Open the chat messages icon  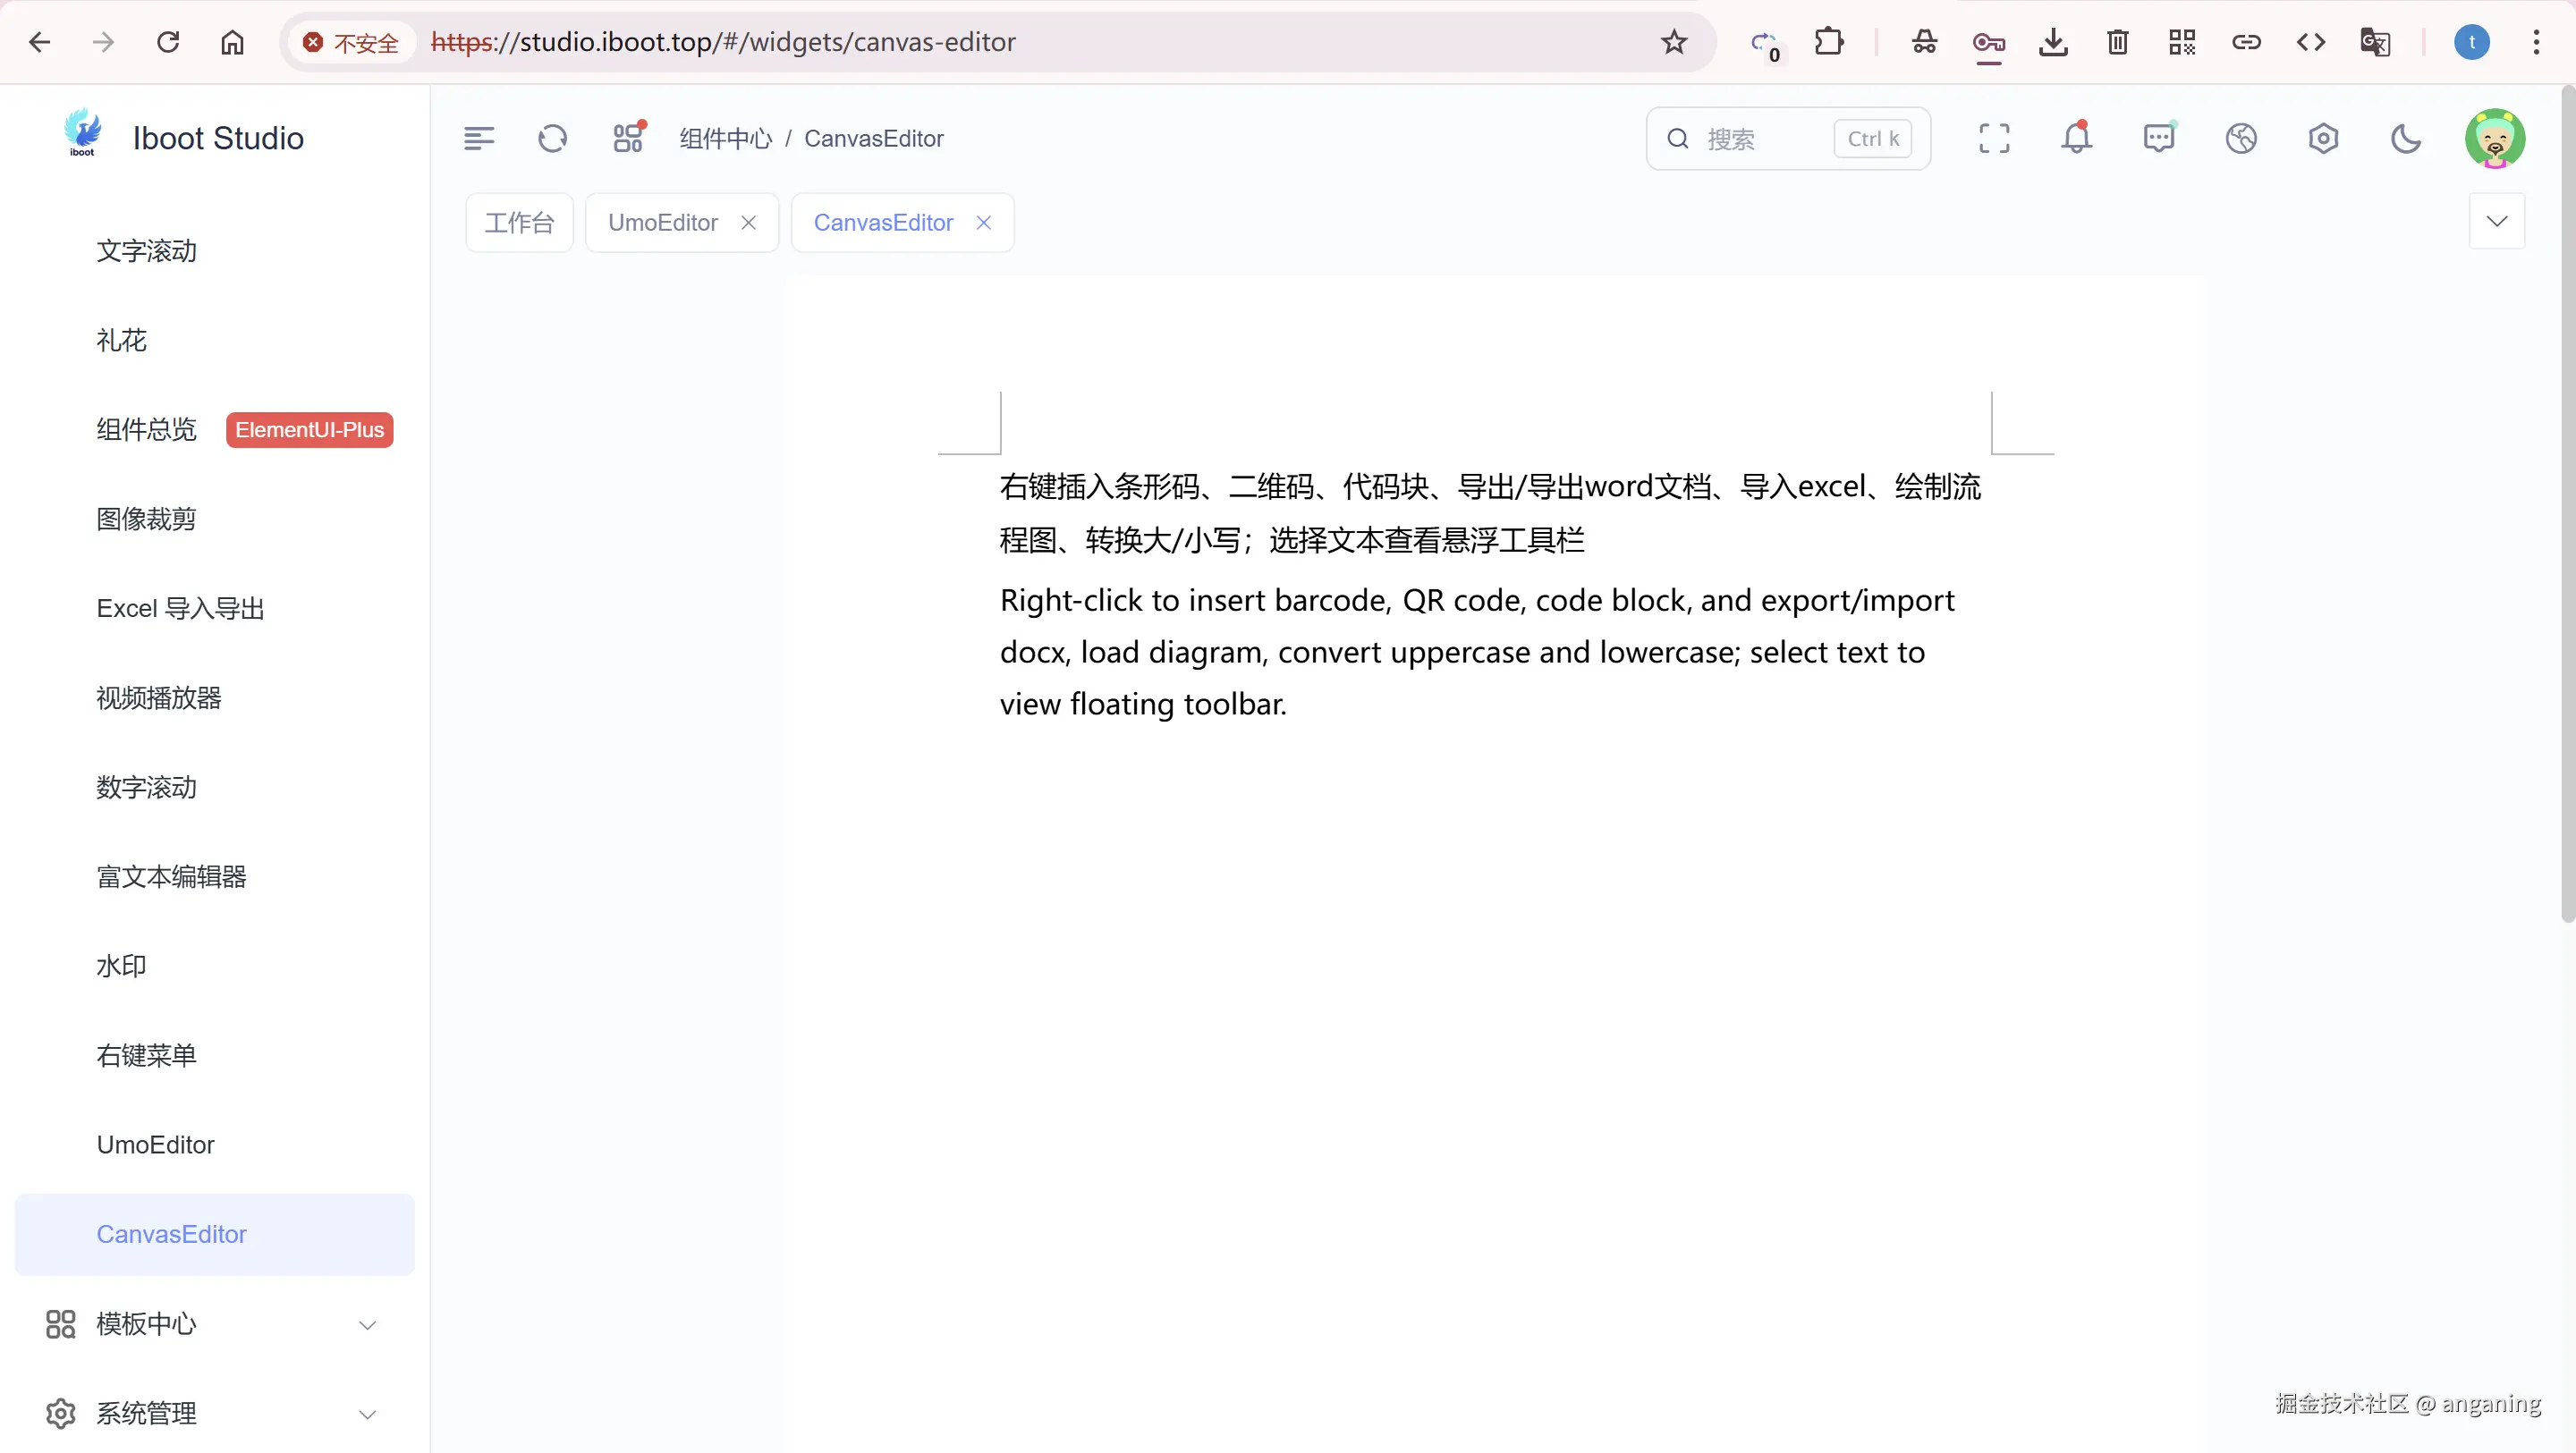[x=2158, y=138]
